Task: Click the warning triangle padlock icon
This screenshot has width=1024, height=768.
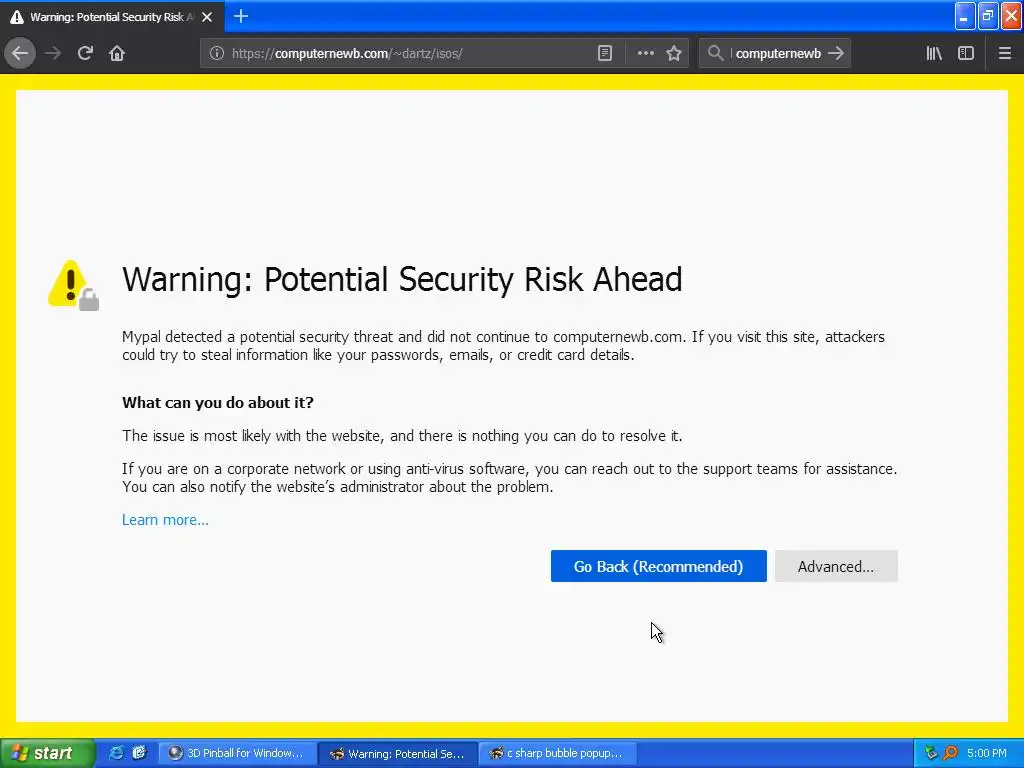Action: pyautogui.click(x=73, y=285)
